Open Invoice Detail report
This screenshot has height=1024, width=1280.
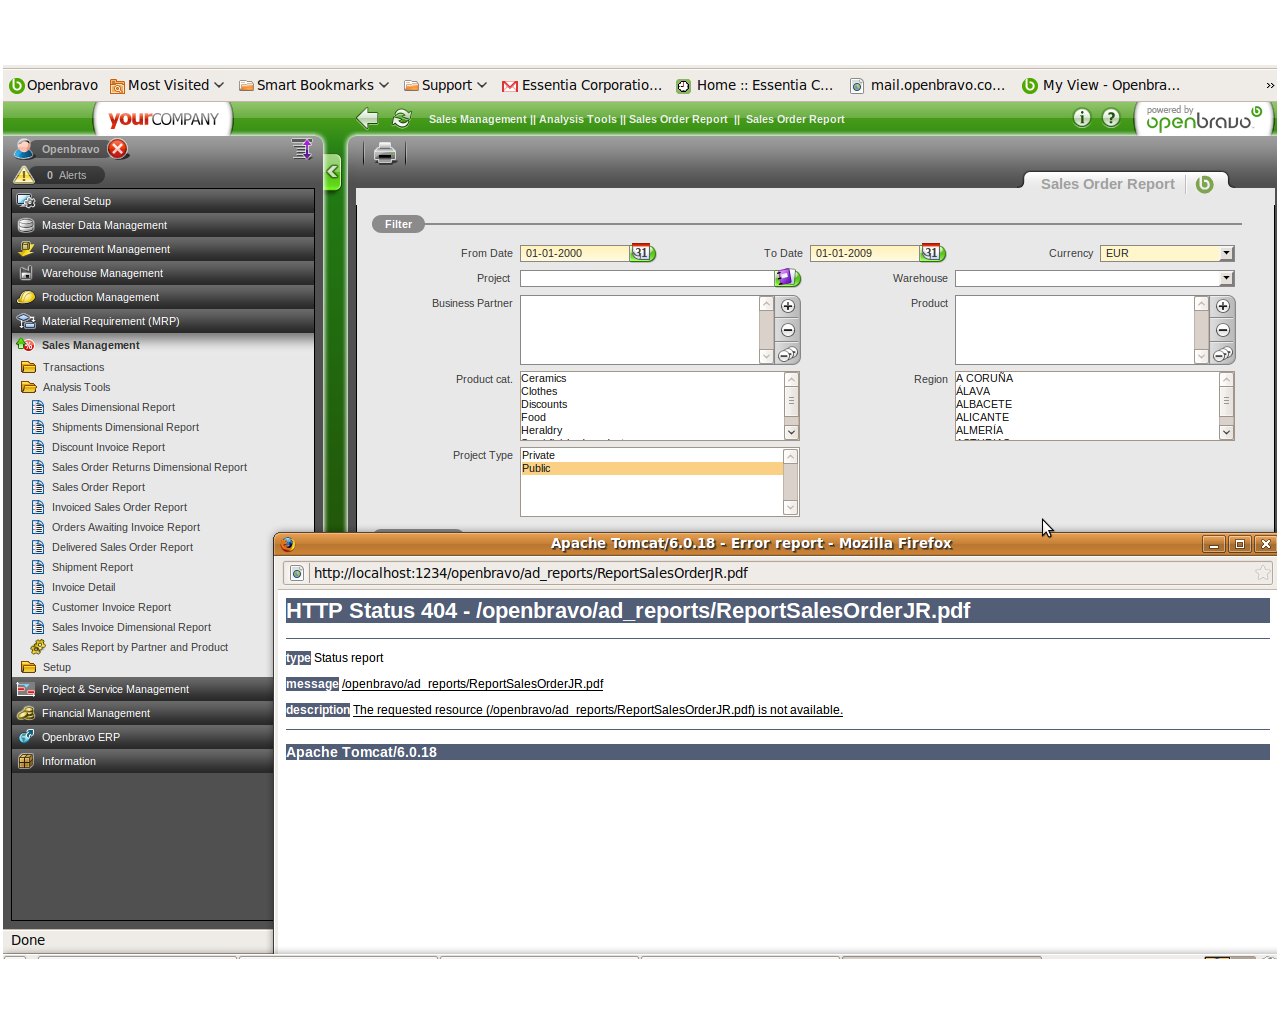[x=83, y=587]
